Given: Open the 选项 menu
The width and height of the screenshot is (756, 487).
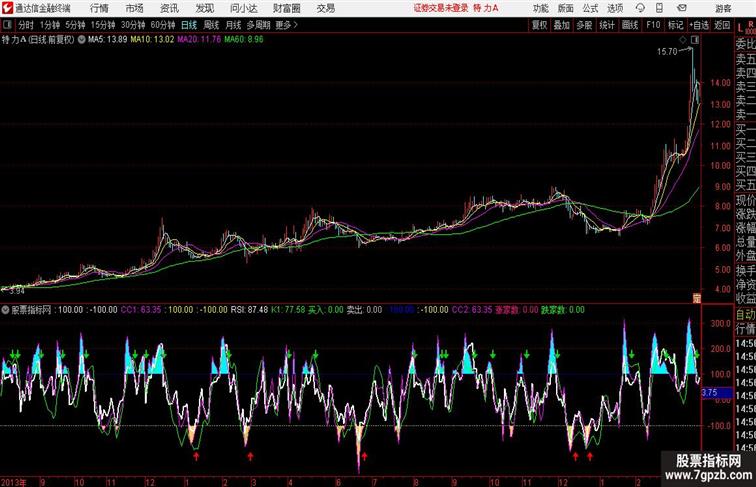Looking at the screenshot, I should pos(615,8).
